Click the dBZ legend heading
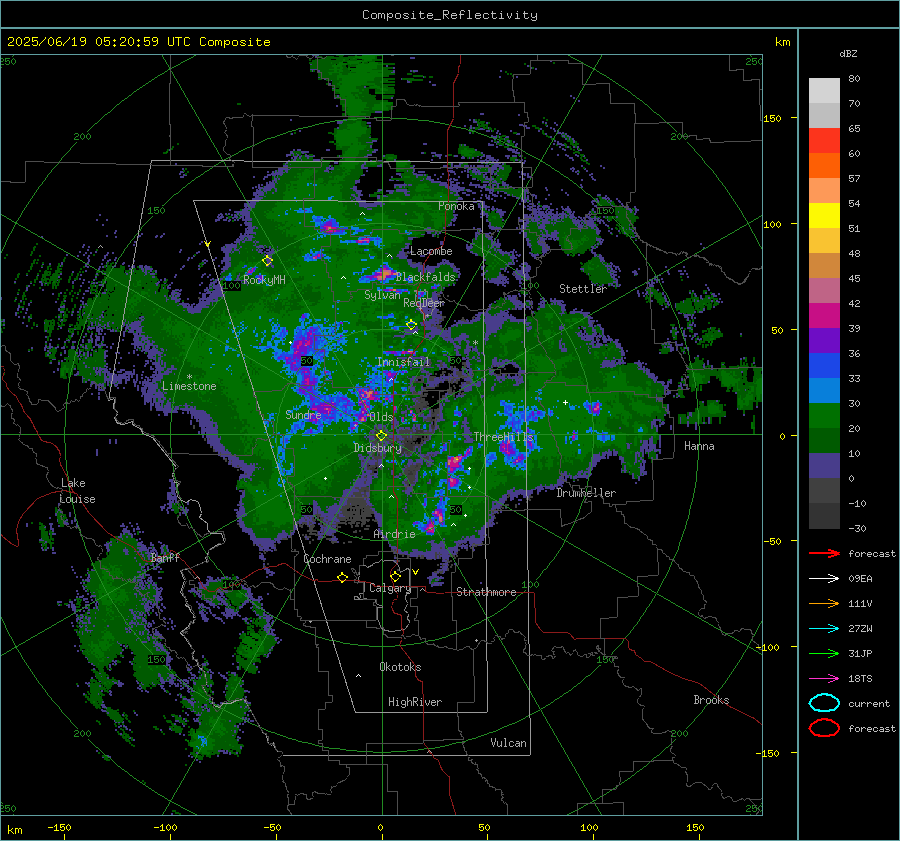The image size is (900, 841). point(848,53)
